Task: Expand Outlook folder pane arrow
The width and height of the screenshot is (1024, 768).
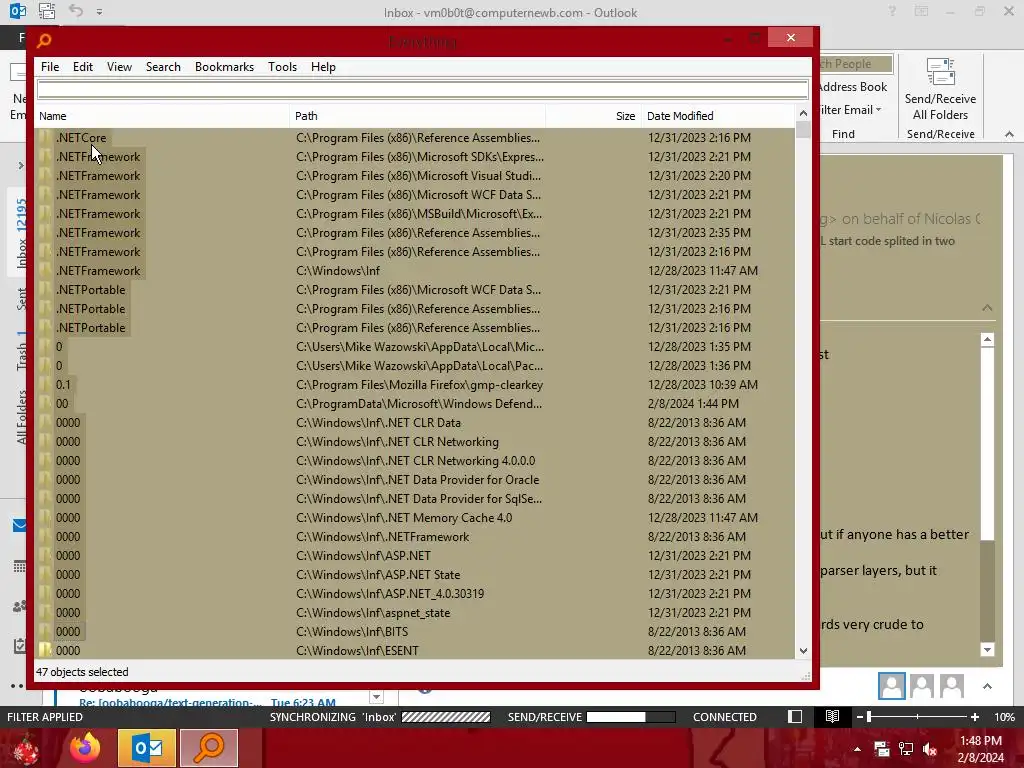Action: 21,166
